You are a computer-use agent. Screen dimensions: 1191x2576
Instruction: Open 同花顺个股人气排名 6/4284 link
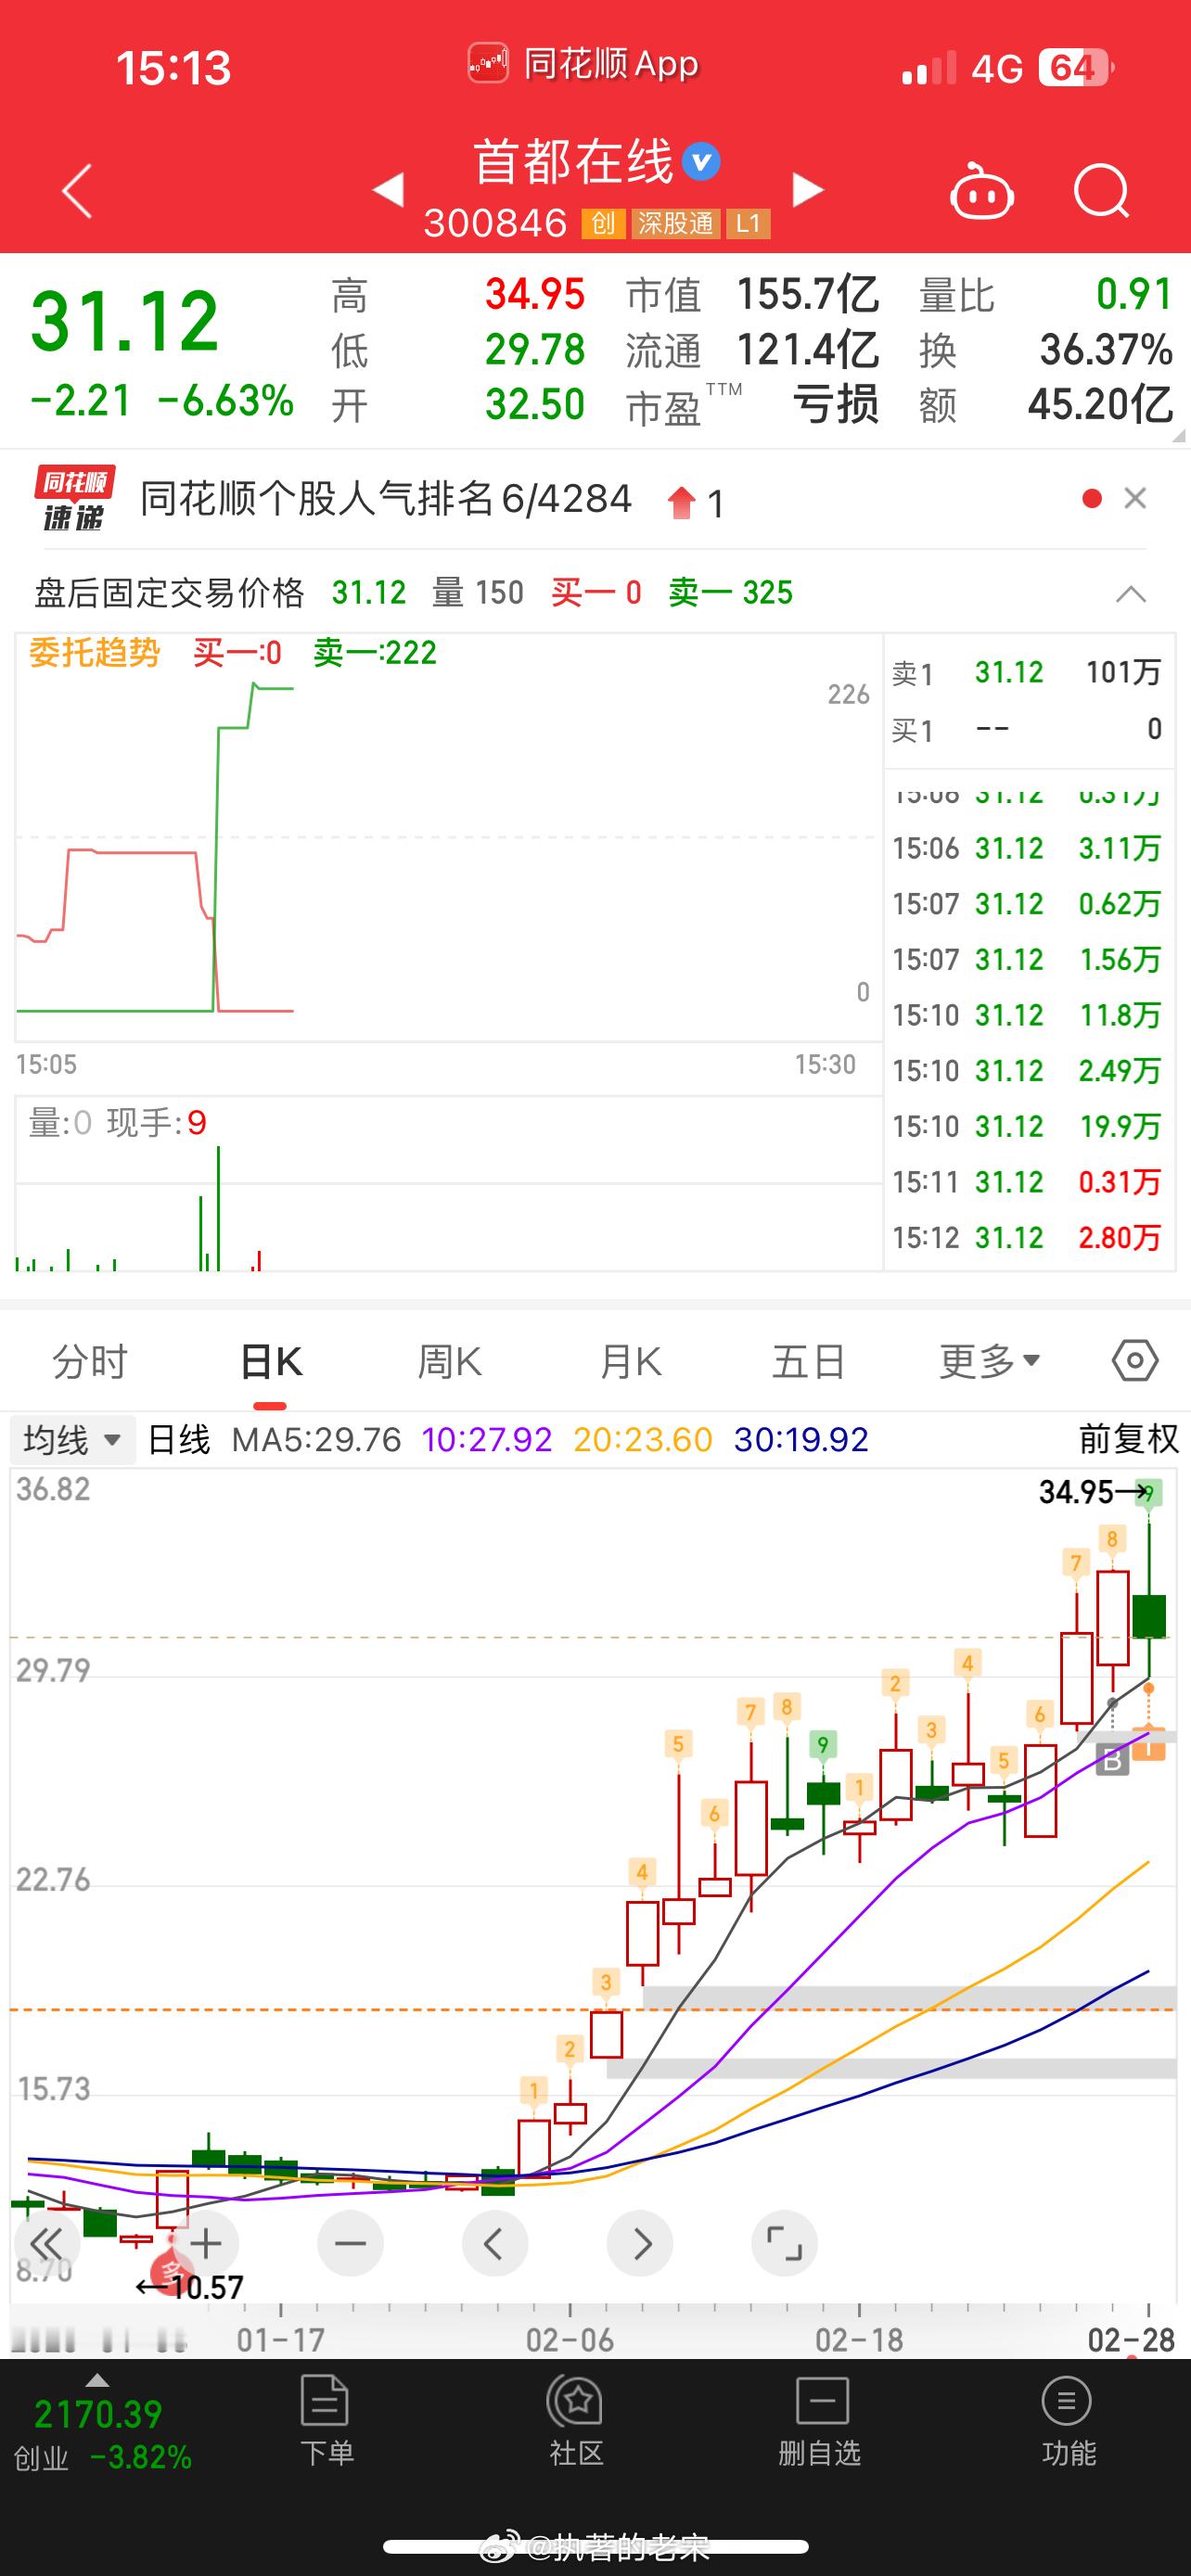point(386,498)
